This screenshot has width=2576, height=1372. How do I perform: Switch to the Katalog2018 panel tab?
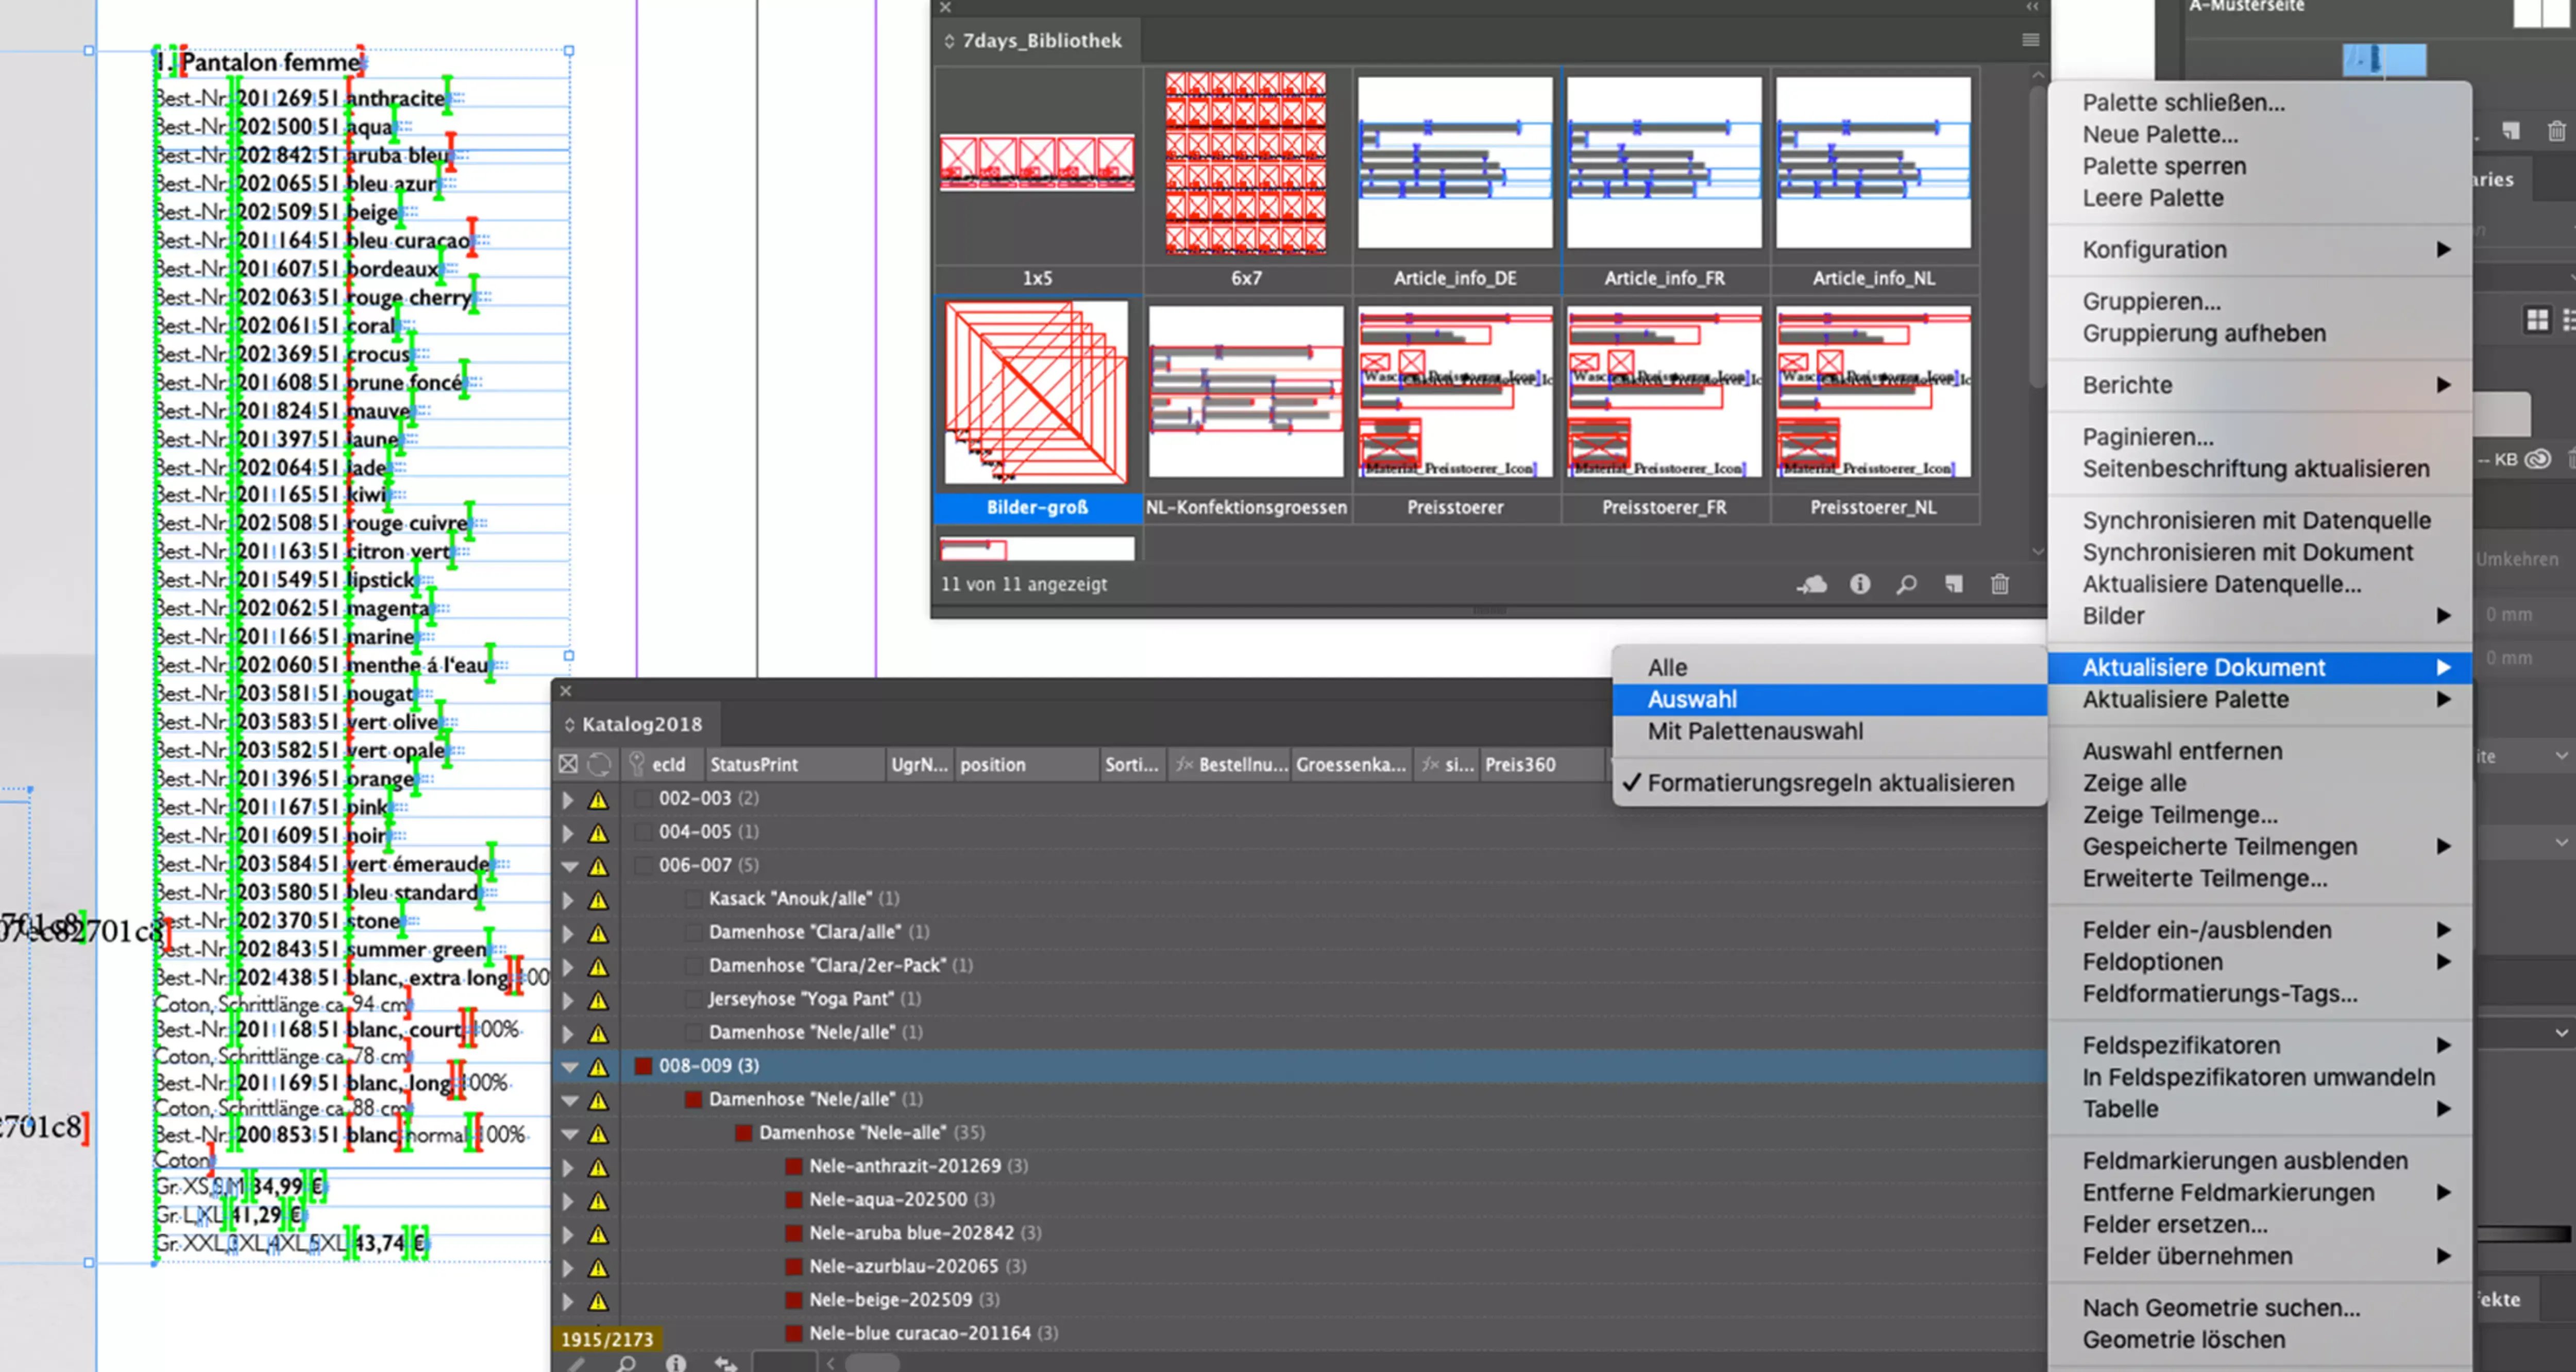tap(641, 724)
